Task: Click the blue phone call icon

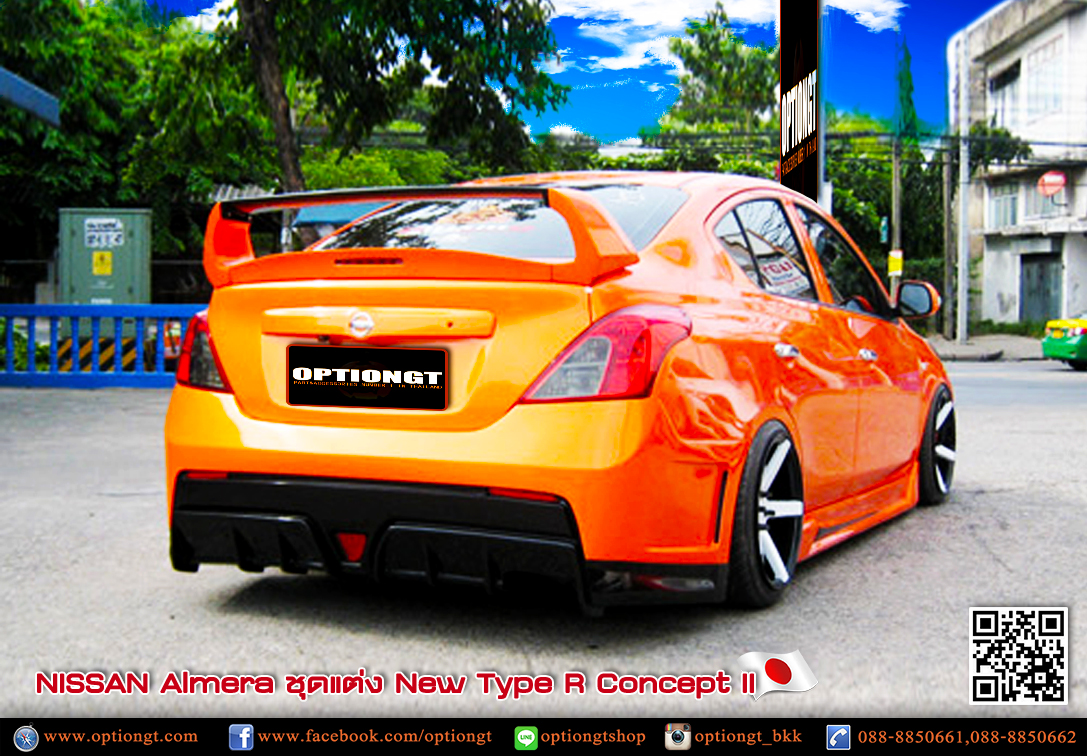Action: coord(838,738)
